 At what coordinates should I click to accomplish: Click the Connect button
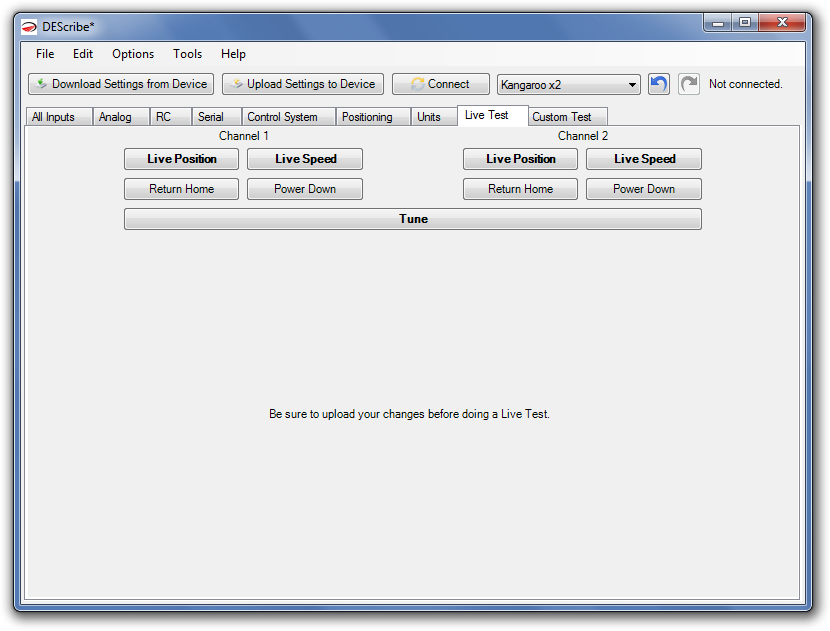point(440,84)
